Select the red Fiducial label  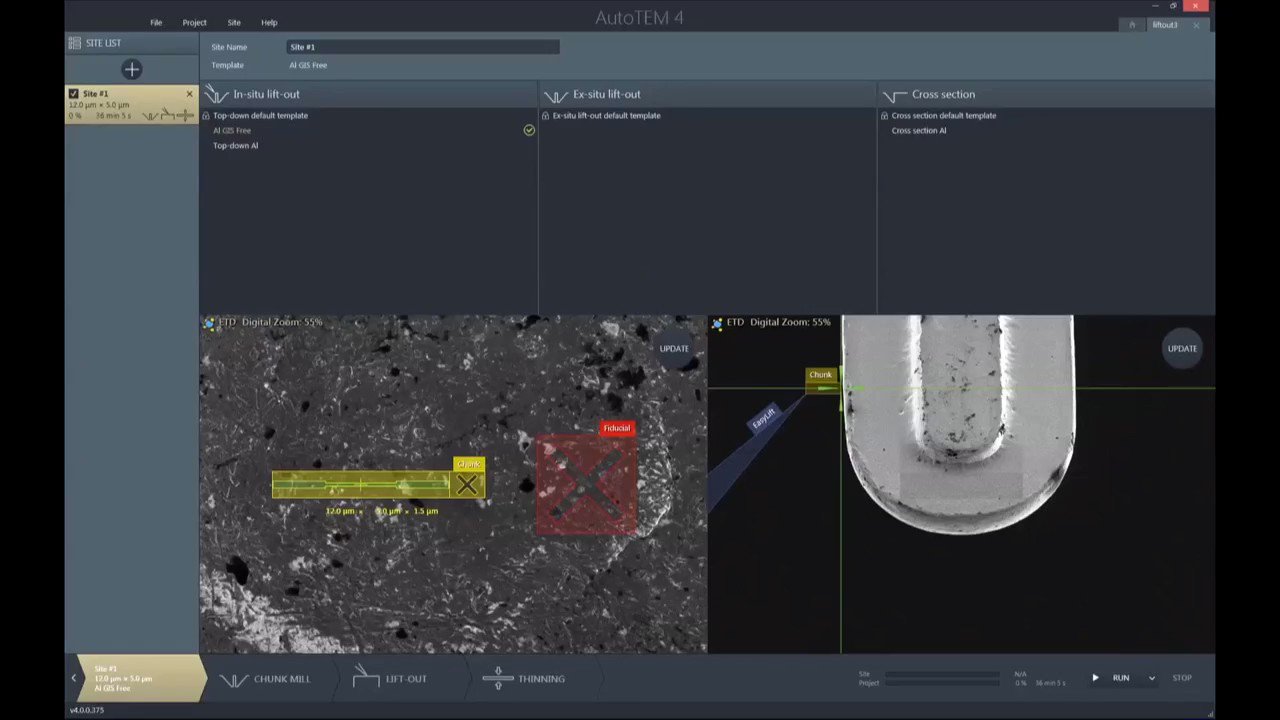(617, 428)
